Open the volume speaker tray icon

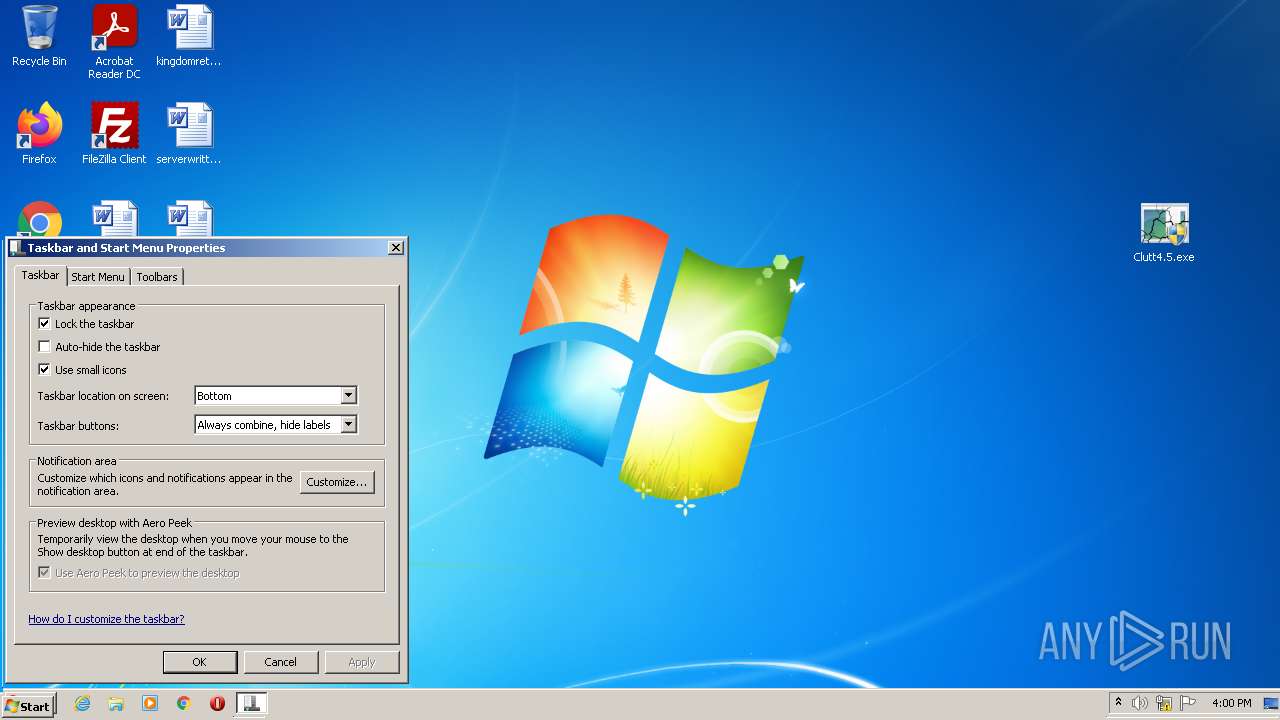[1140, 704]
